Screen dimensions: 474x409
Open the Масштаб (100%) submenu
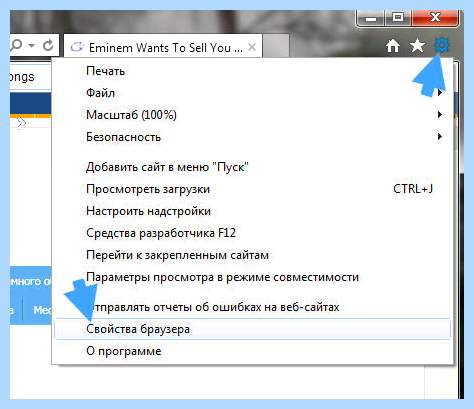[253, 115]
